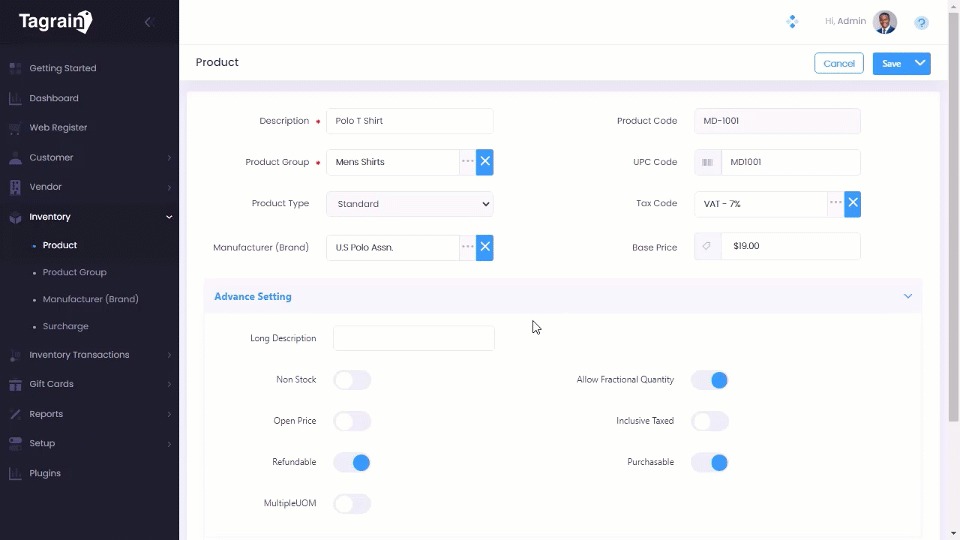Open the Save button dropdown arrow
Image resolution: width=960 pixels, height=540 pixels.
(920, 64)
